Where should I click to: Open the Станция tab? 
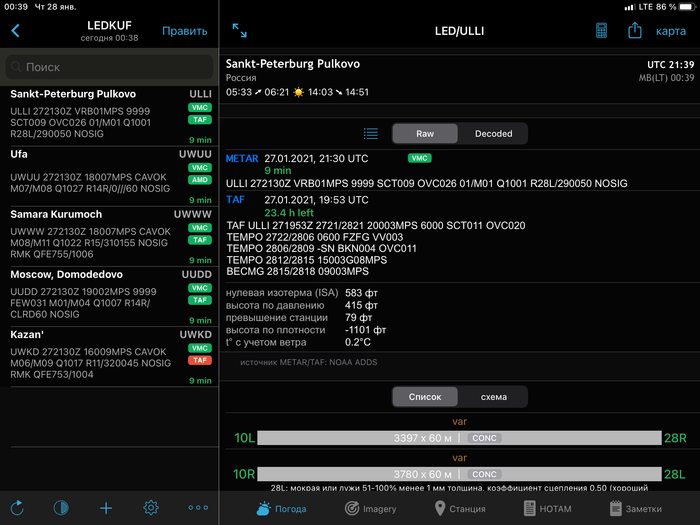pos(459,508)
